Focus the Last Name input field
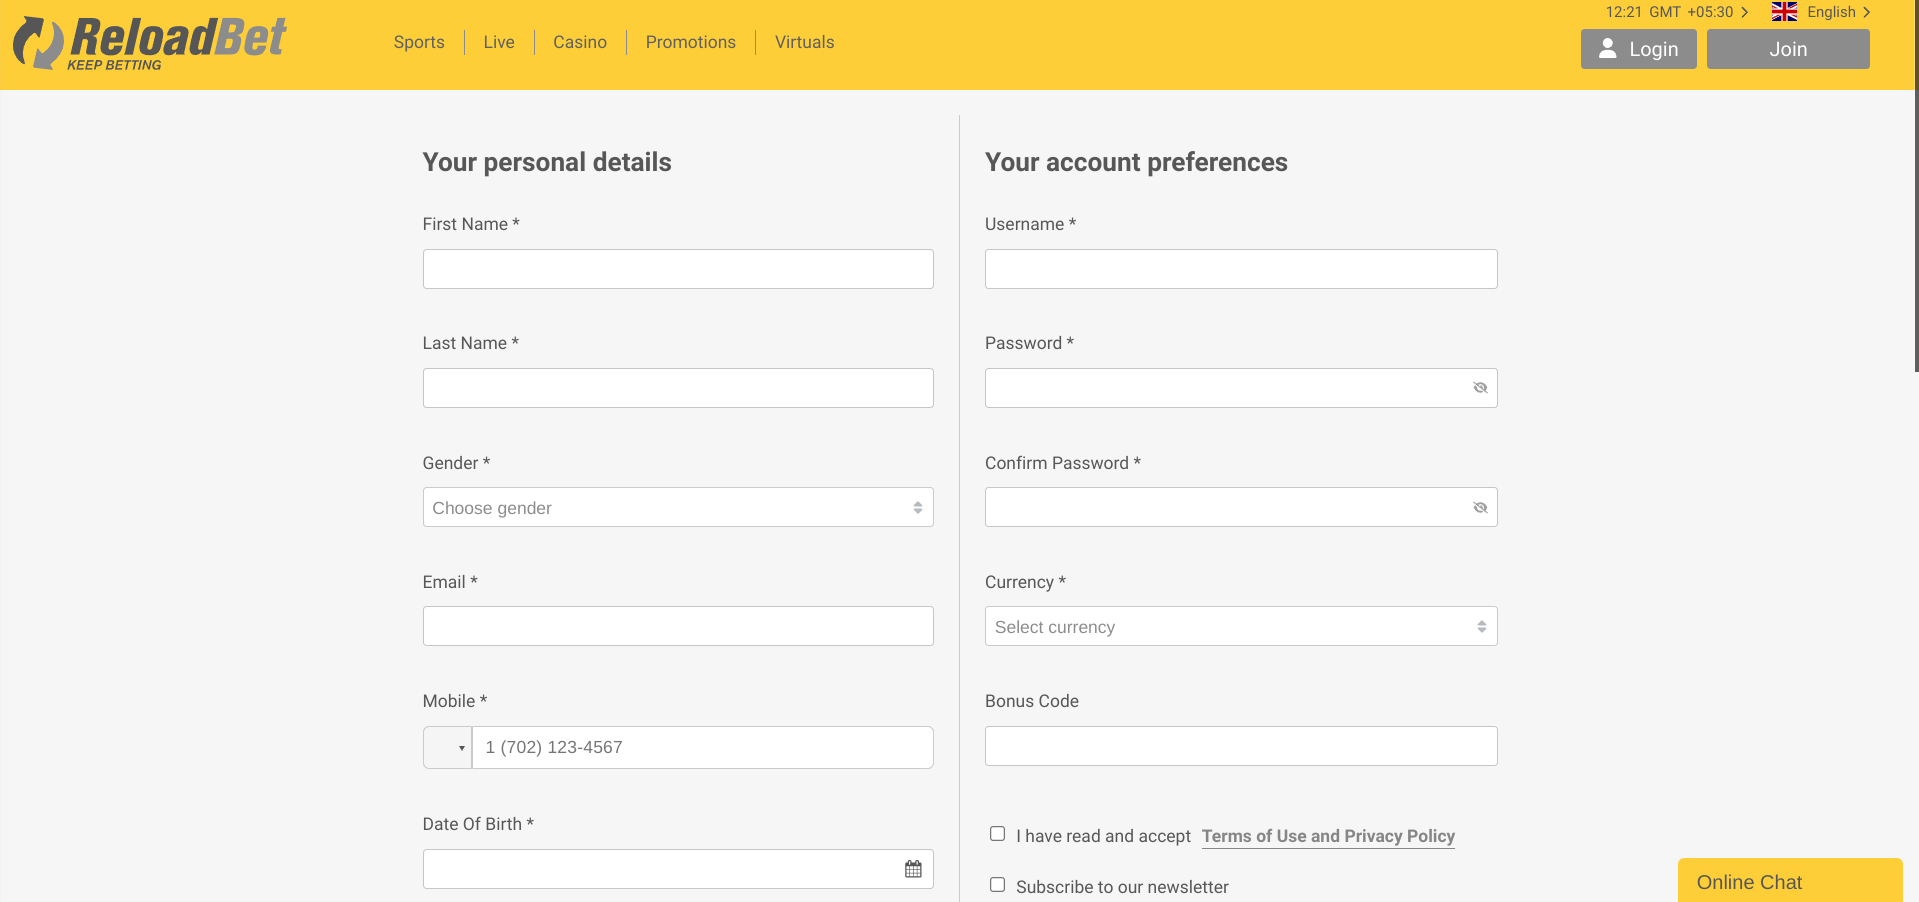The image size is (1919, 902). tap(678, 388)
